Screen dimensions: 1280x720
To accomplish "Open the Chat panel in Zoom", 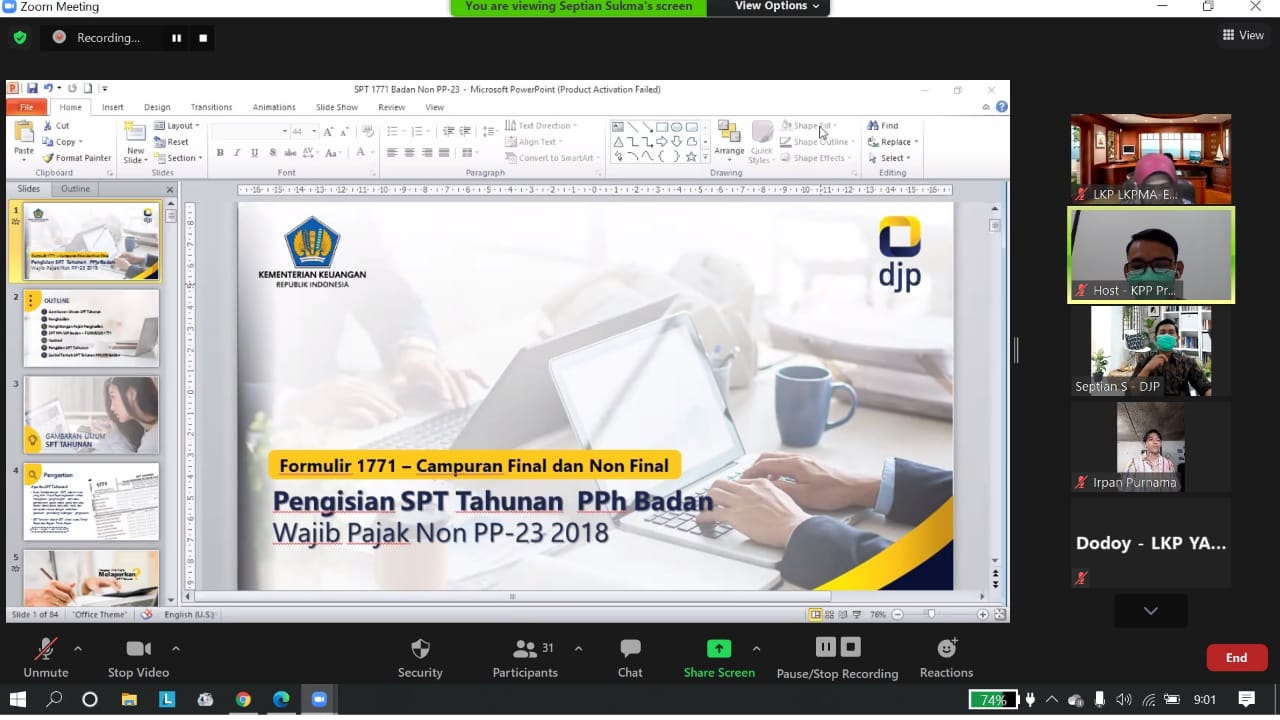I will coord(630,649).
